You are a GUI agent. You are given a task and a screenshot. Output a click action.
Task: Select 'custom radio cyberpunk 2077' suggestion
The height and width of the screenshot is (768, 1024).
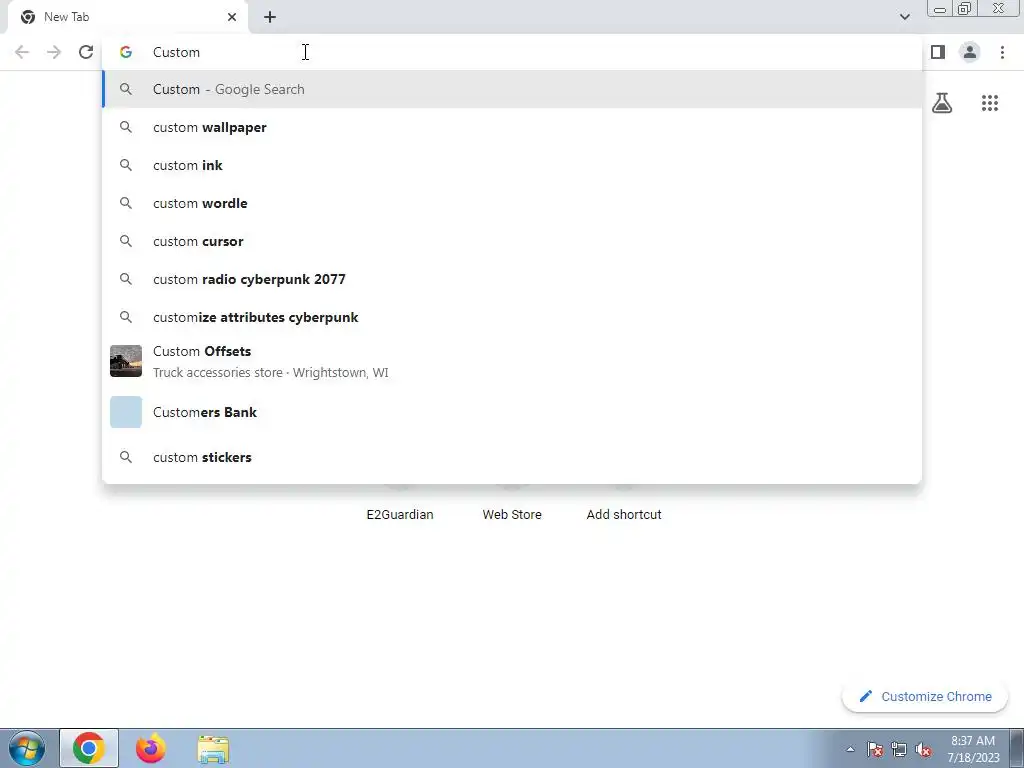512,279
